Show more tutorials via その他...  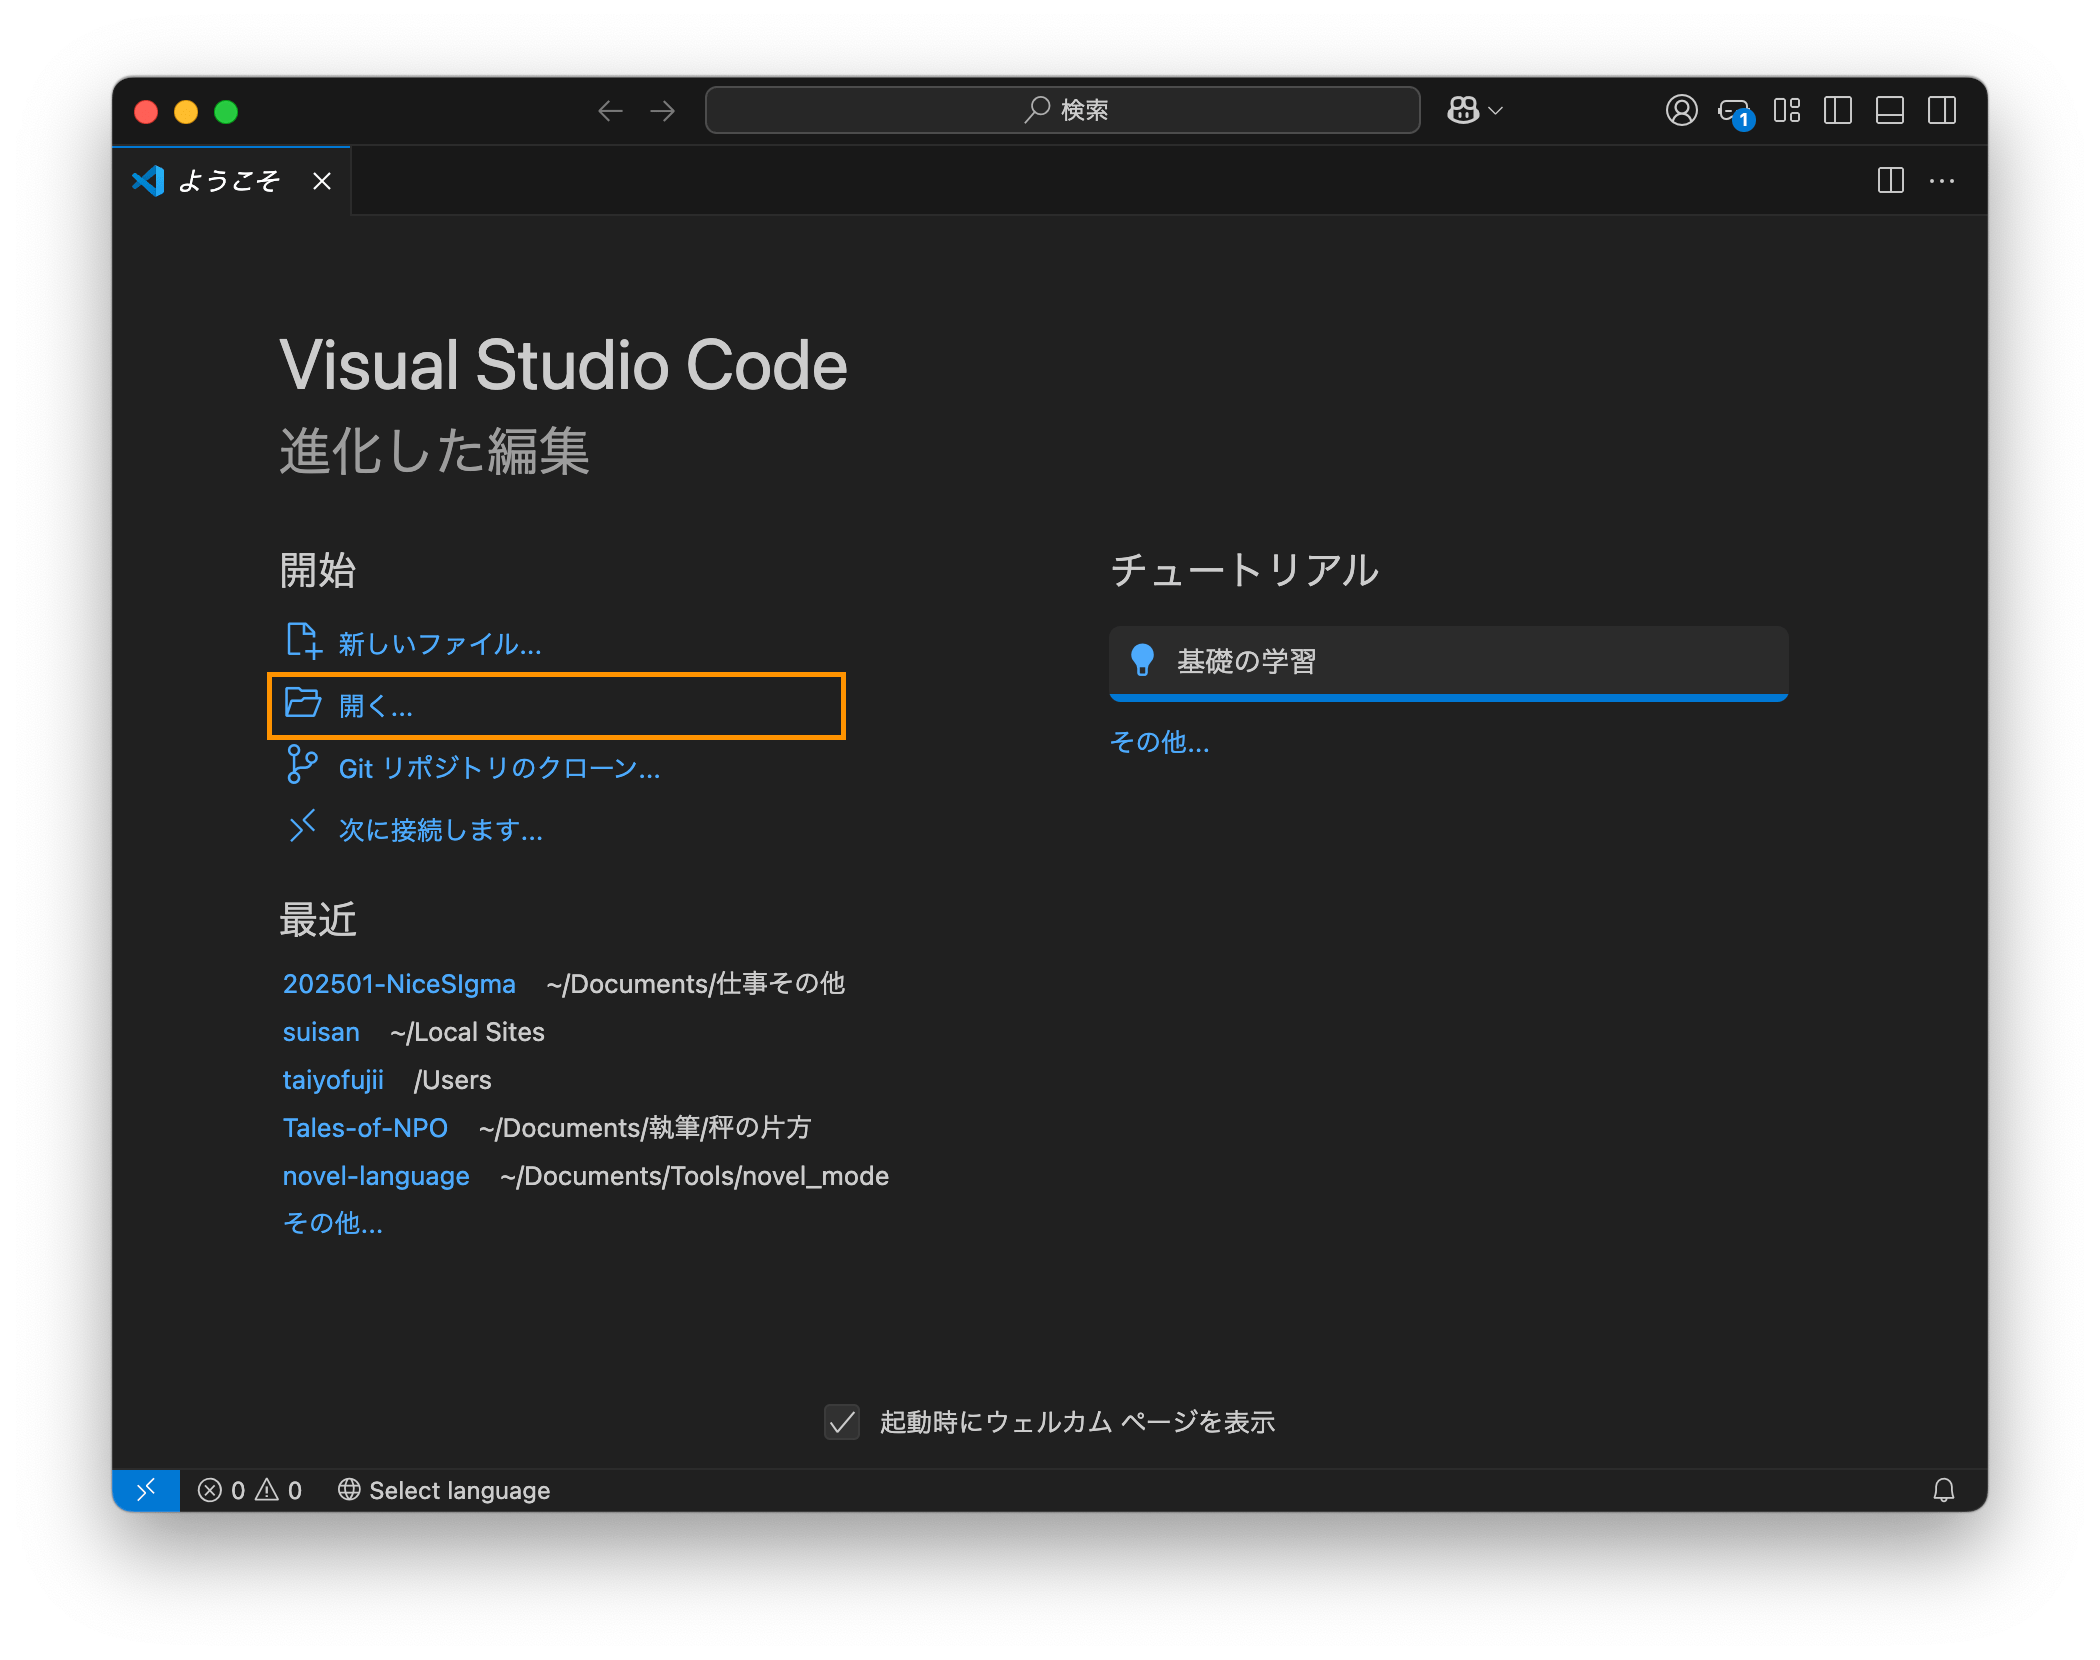pyautogui.click(x=1160, y=742)
